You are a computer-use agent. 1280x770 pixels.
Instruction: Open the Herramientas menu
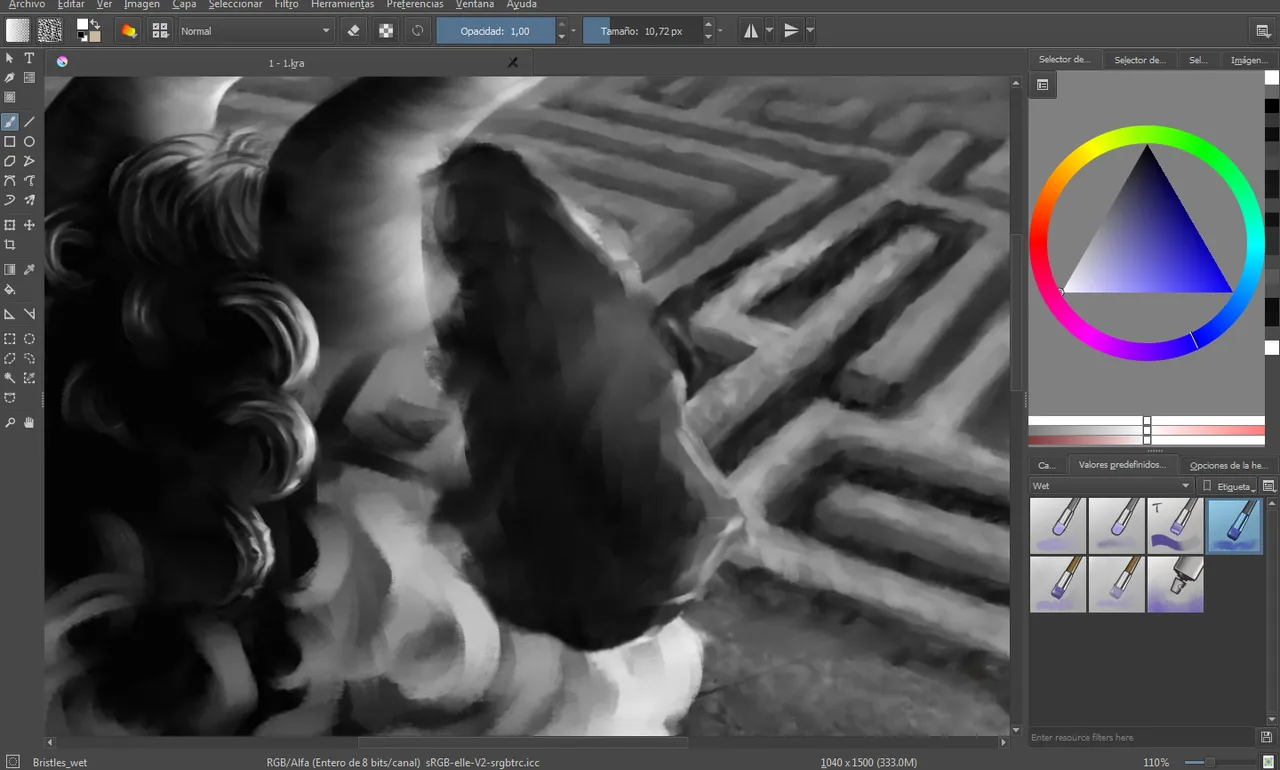click(x=343, y=5)
